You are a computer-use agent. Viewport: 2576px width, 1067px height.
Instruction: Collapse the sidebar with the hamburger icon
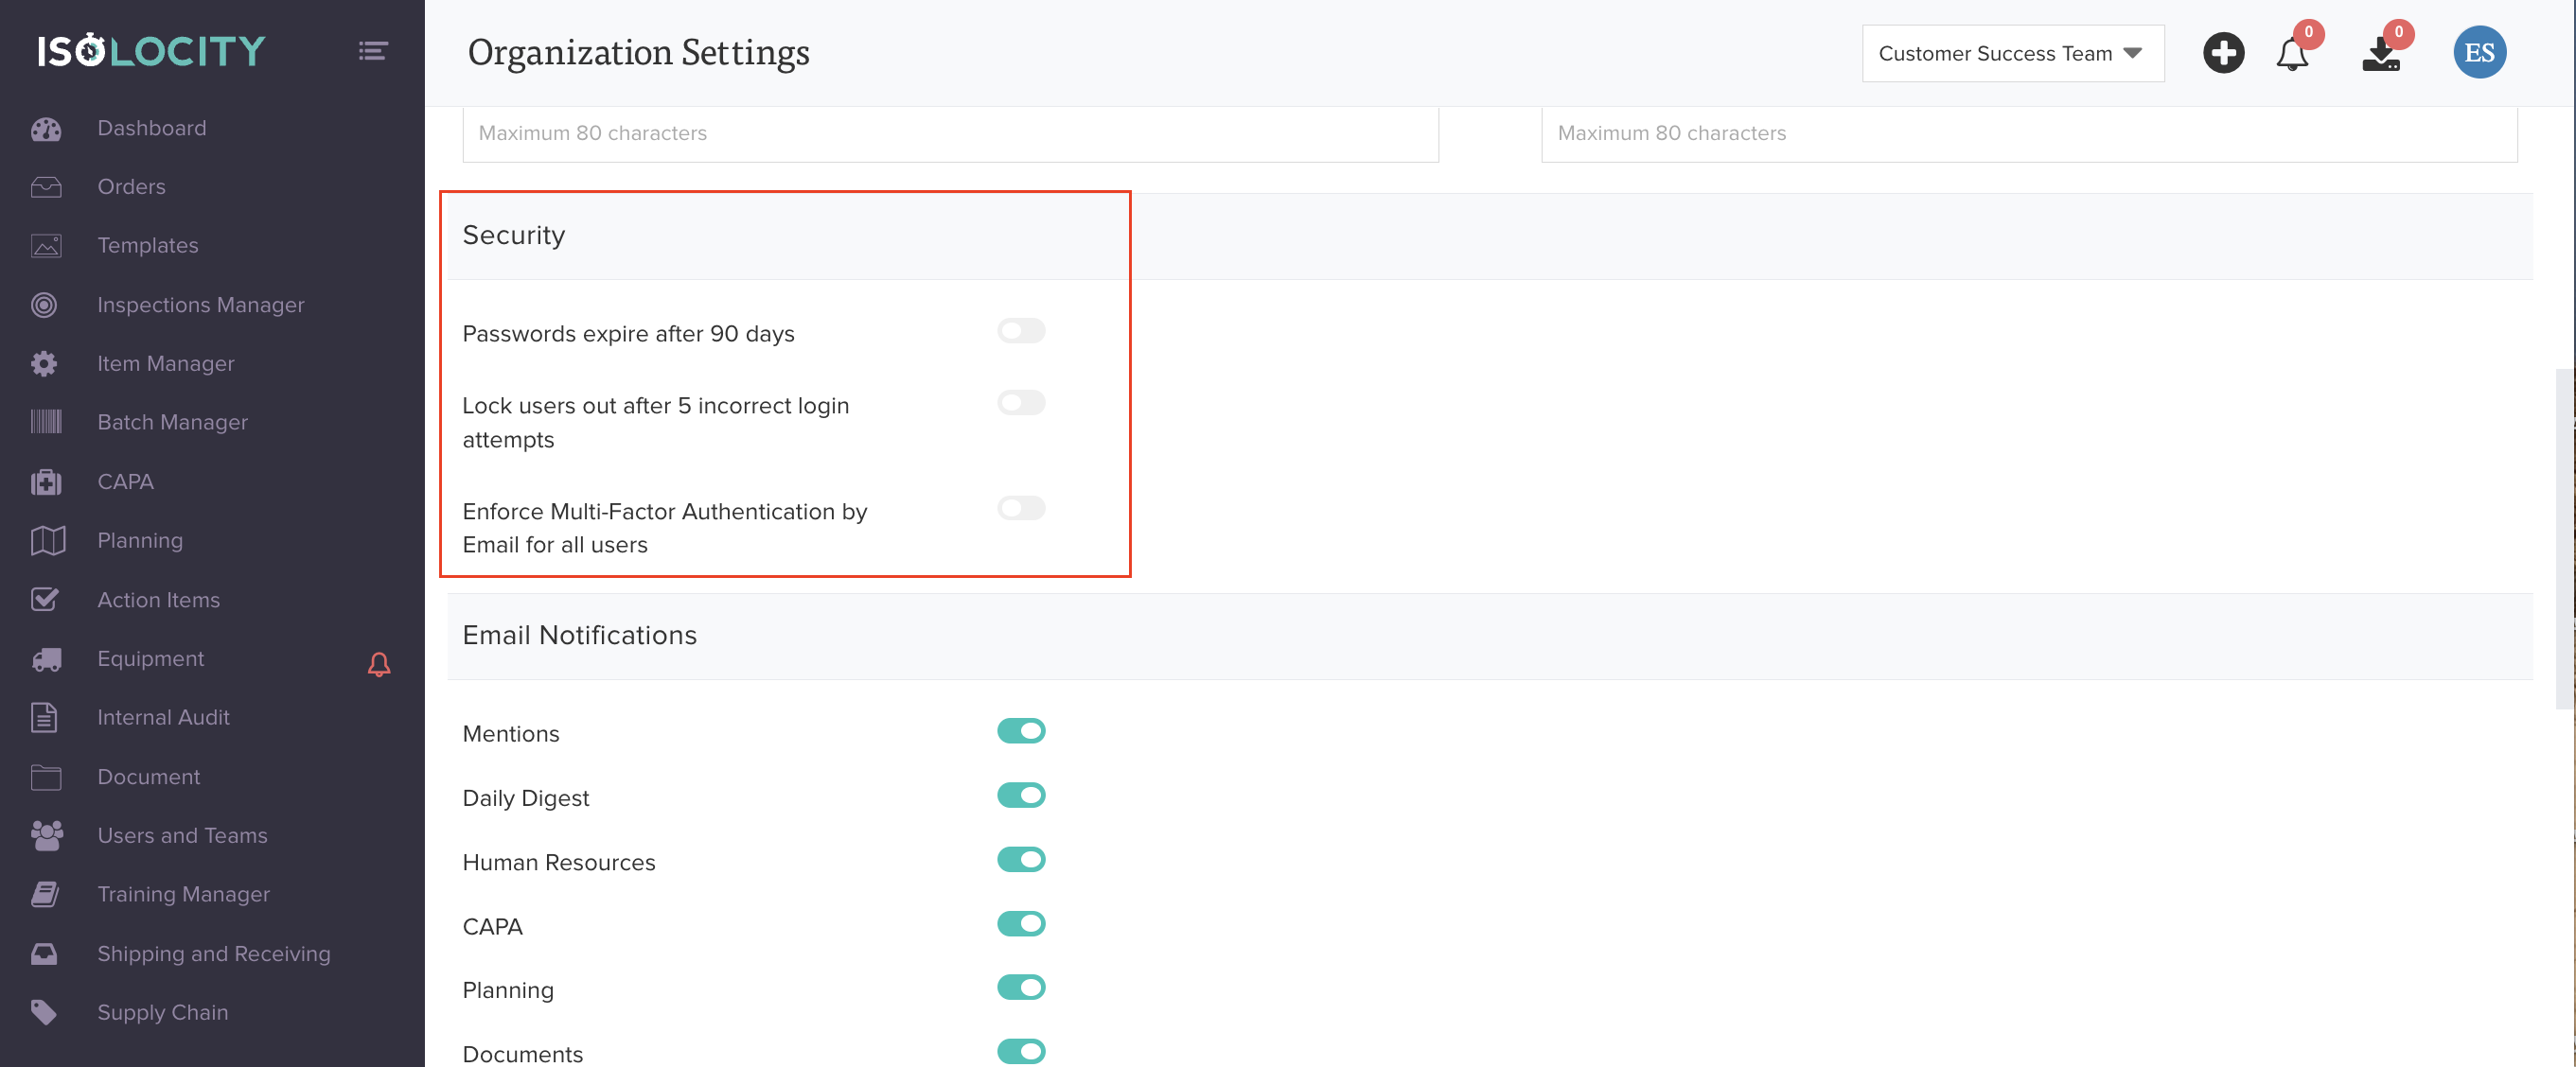tap(373, 51)
